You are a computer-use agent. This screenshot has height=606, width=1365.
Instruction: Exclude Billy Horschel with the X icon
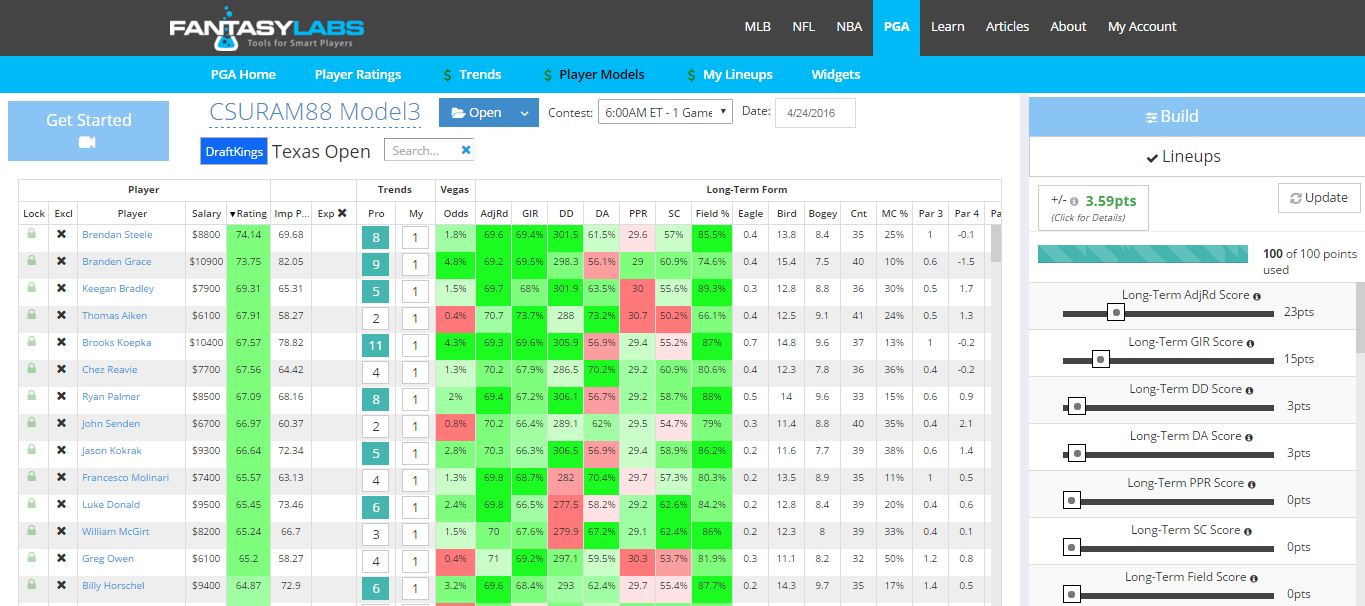[x=61, y=585]
